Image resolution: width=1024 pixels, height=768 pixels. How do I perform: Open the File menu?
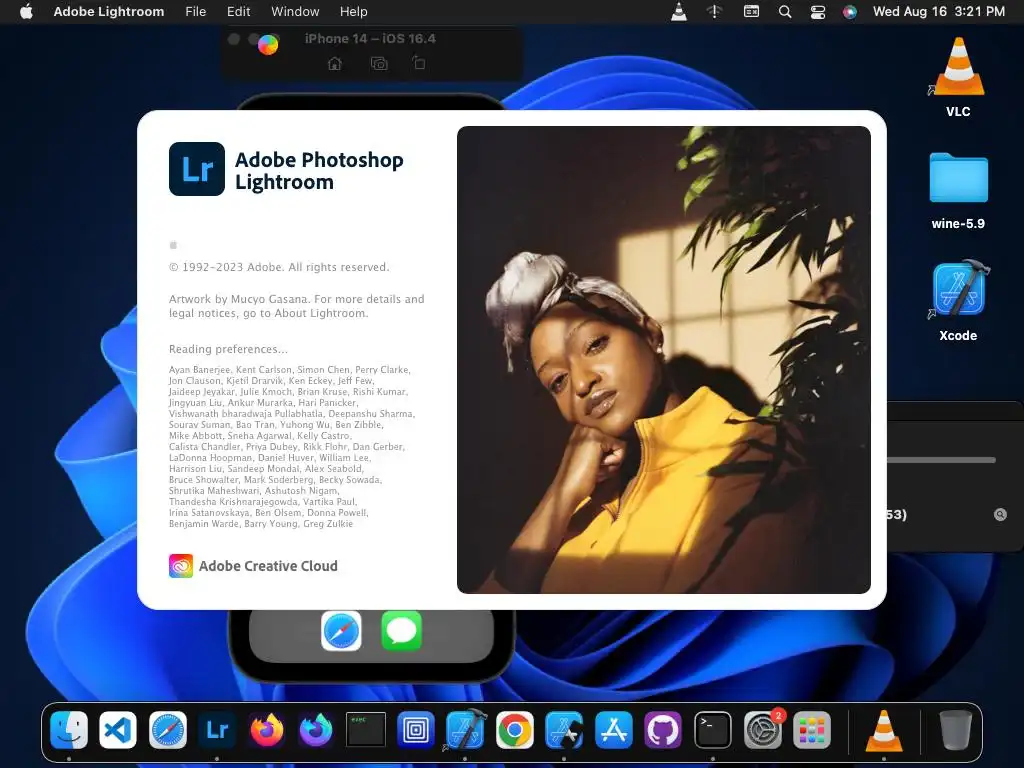pos(195,11)
